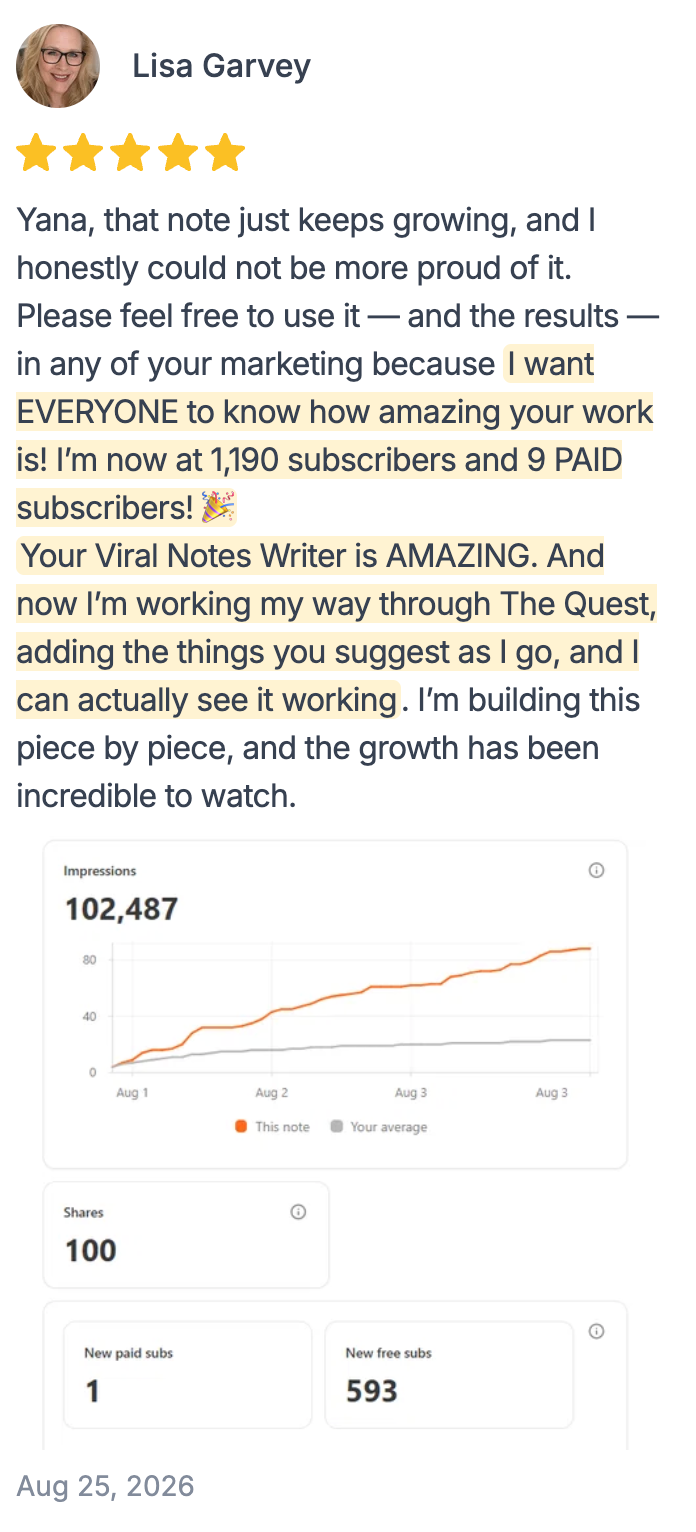696x1532 pixels.
Task: Click the Aug 1 axis label
Action: [132, 1093]
